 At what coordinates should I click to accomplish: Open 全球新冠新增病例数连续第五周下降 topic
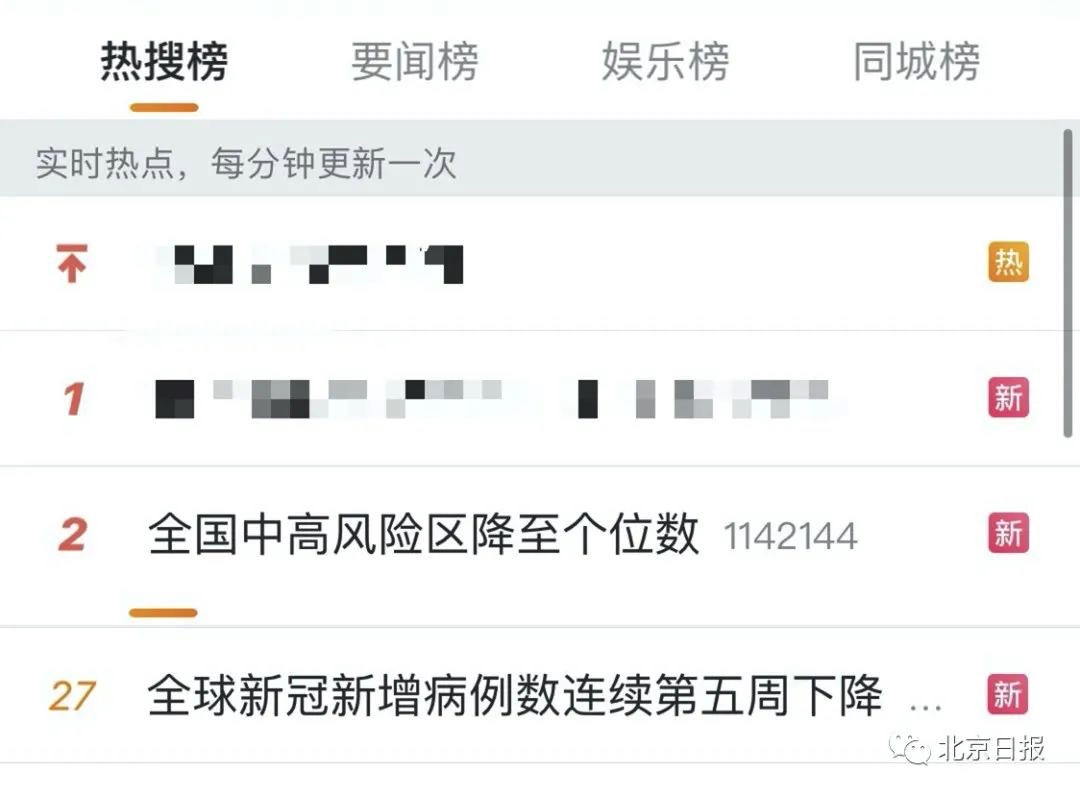click(515, 695)
